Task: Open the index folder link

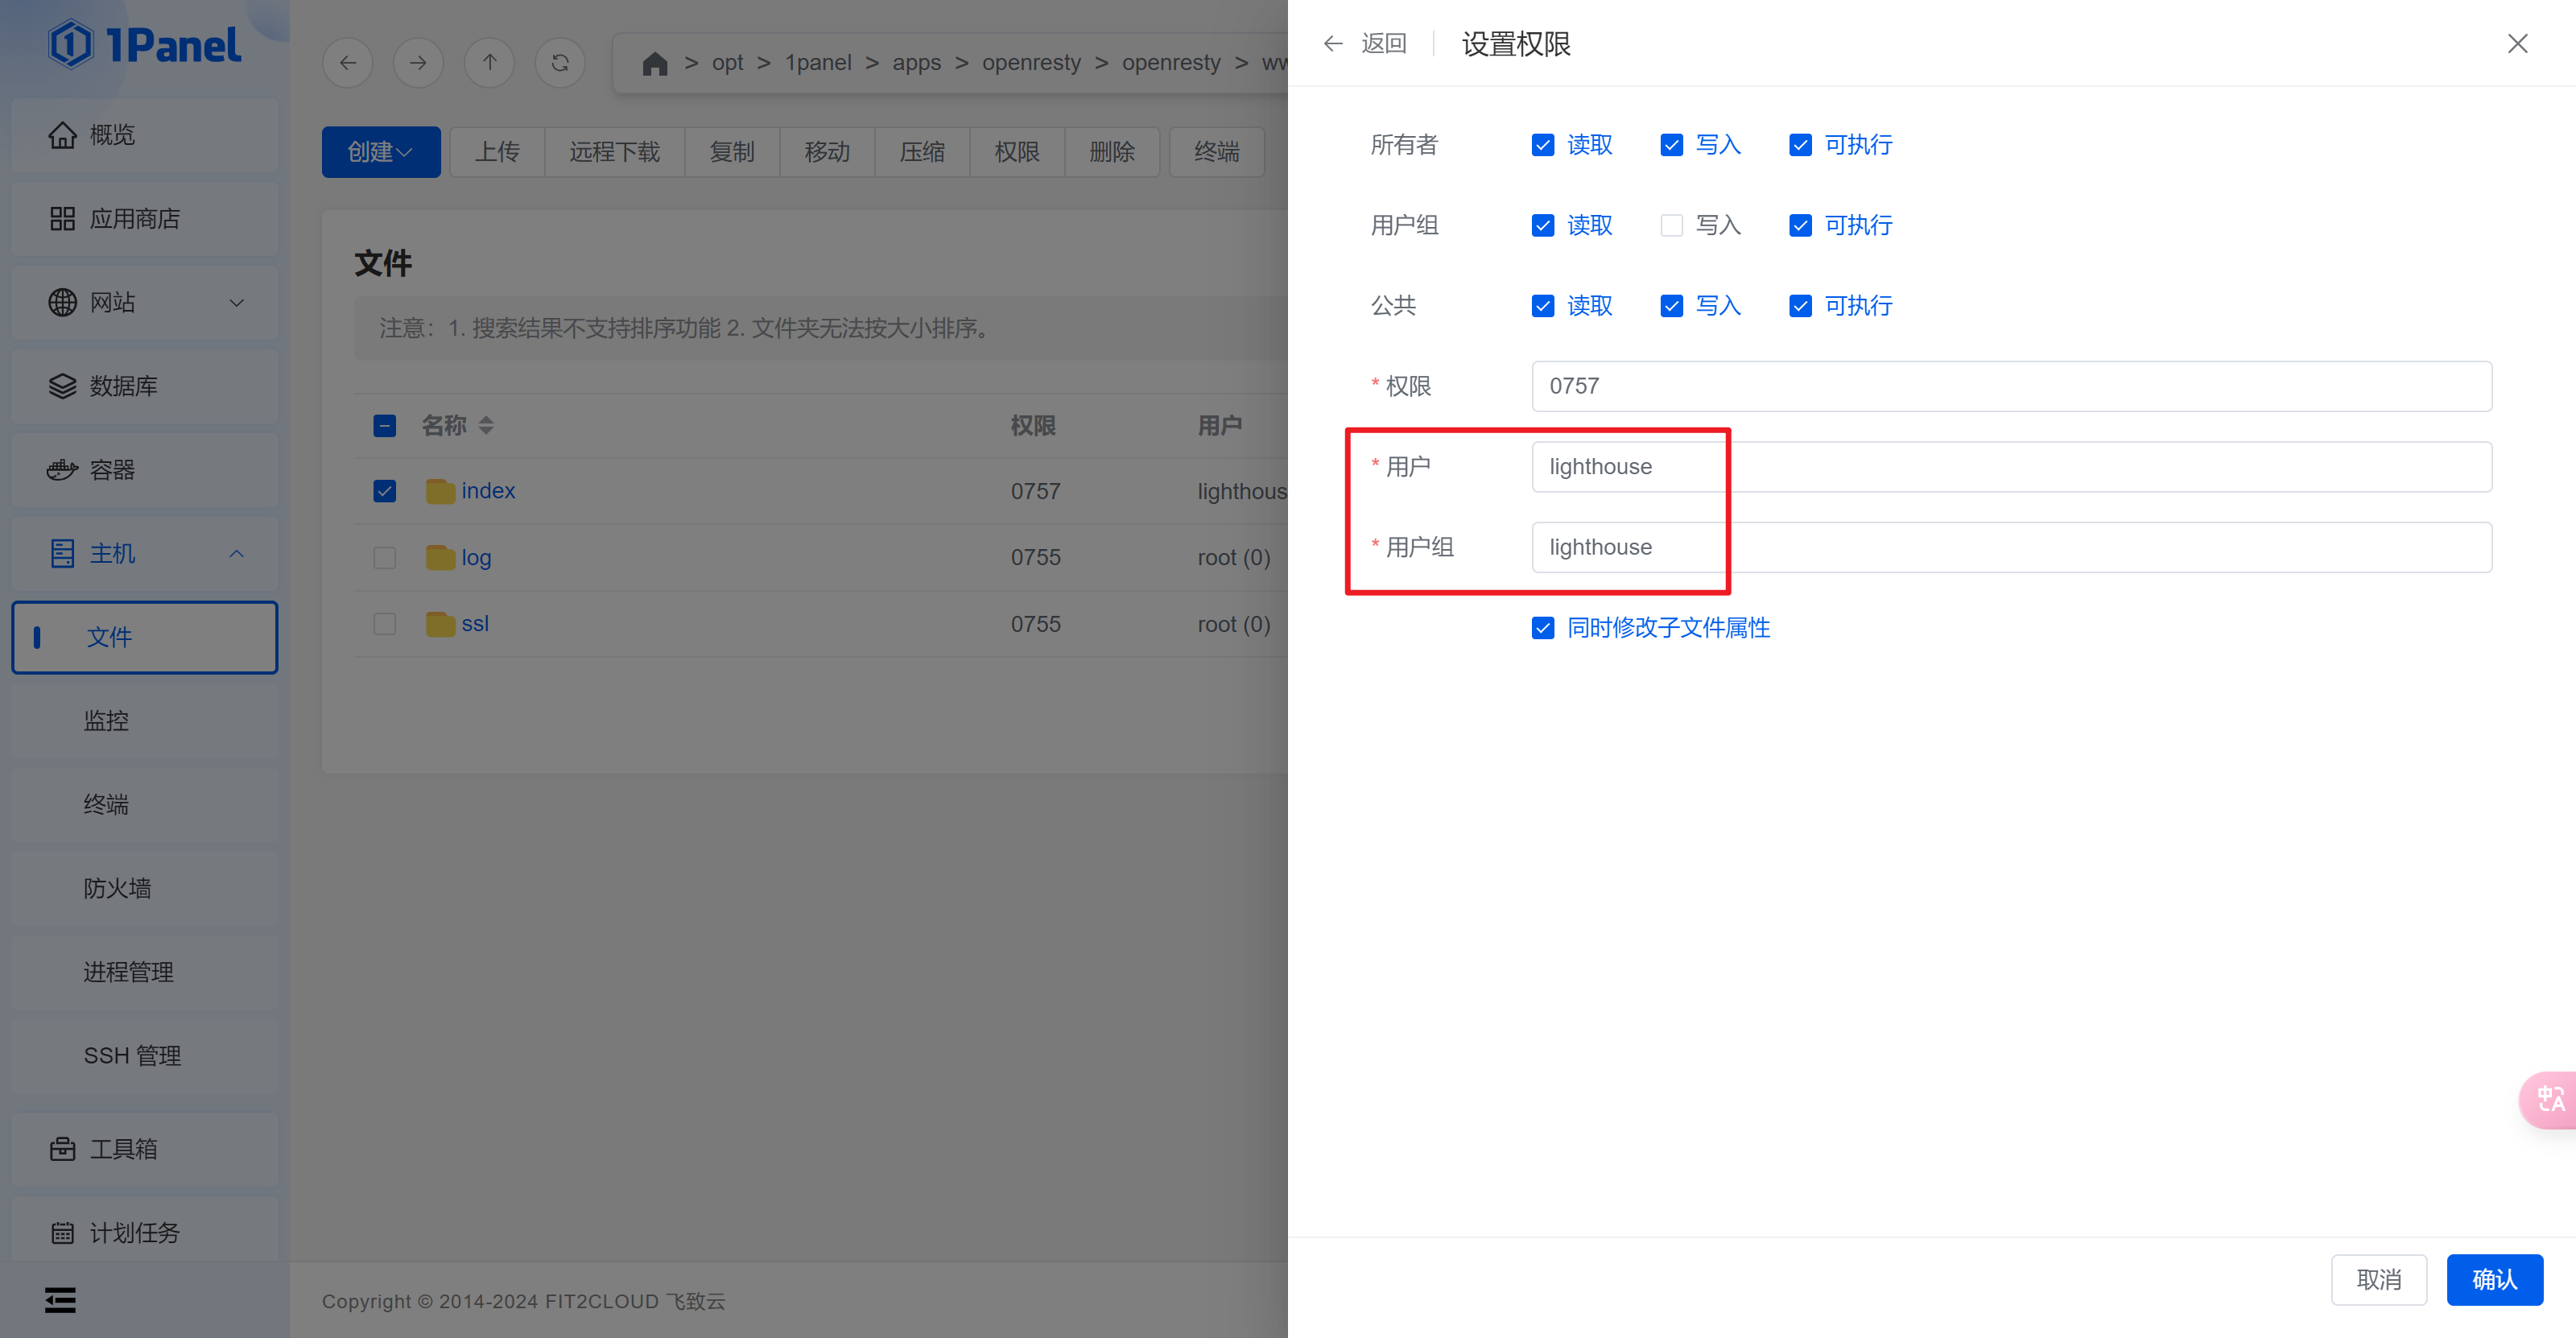Action: (488, 491)
